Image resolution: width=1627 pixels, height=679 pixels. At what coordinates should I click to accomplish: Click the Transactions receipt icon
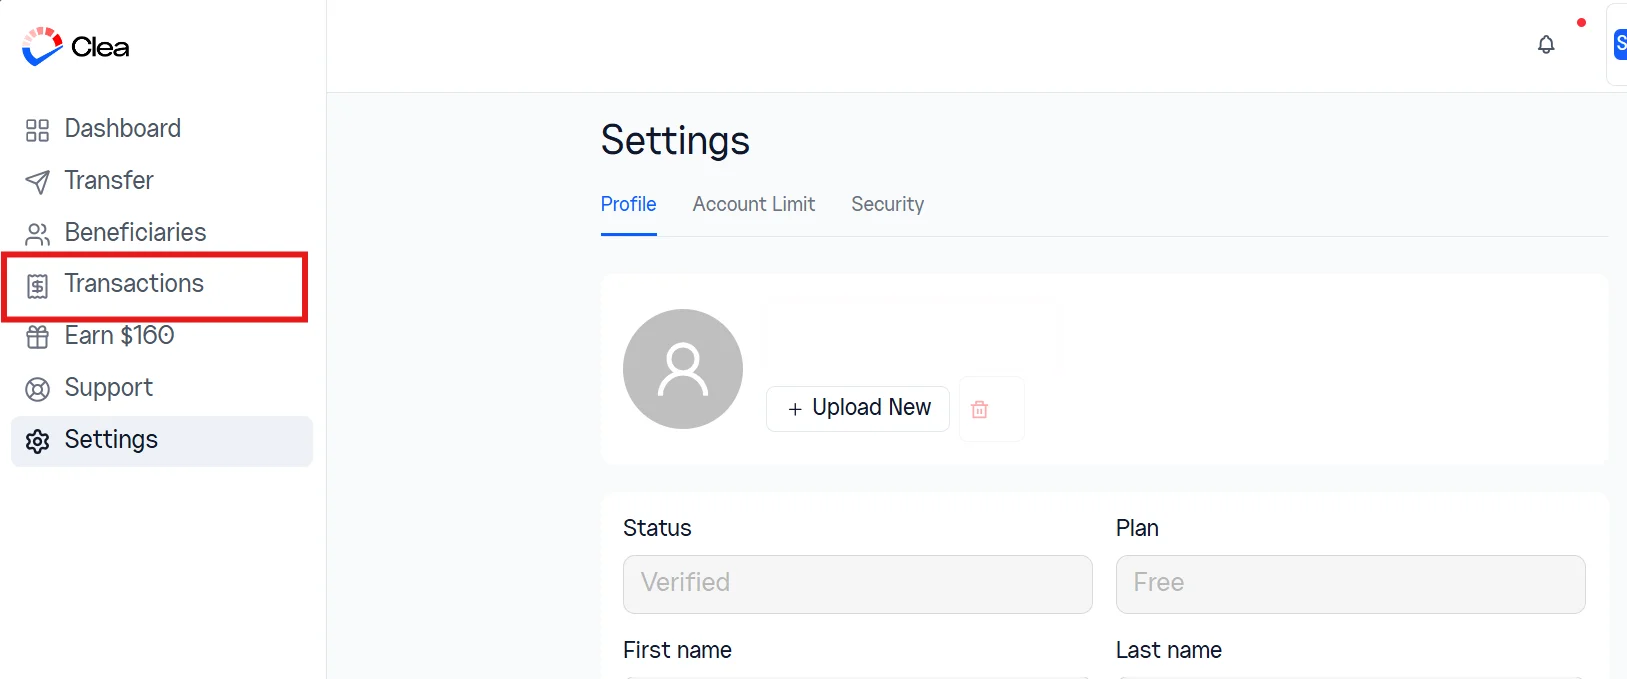click(37, 286)
